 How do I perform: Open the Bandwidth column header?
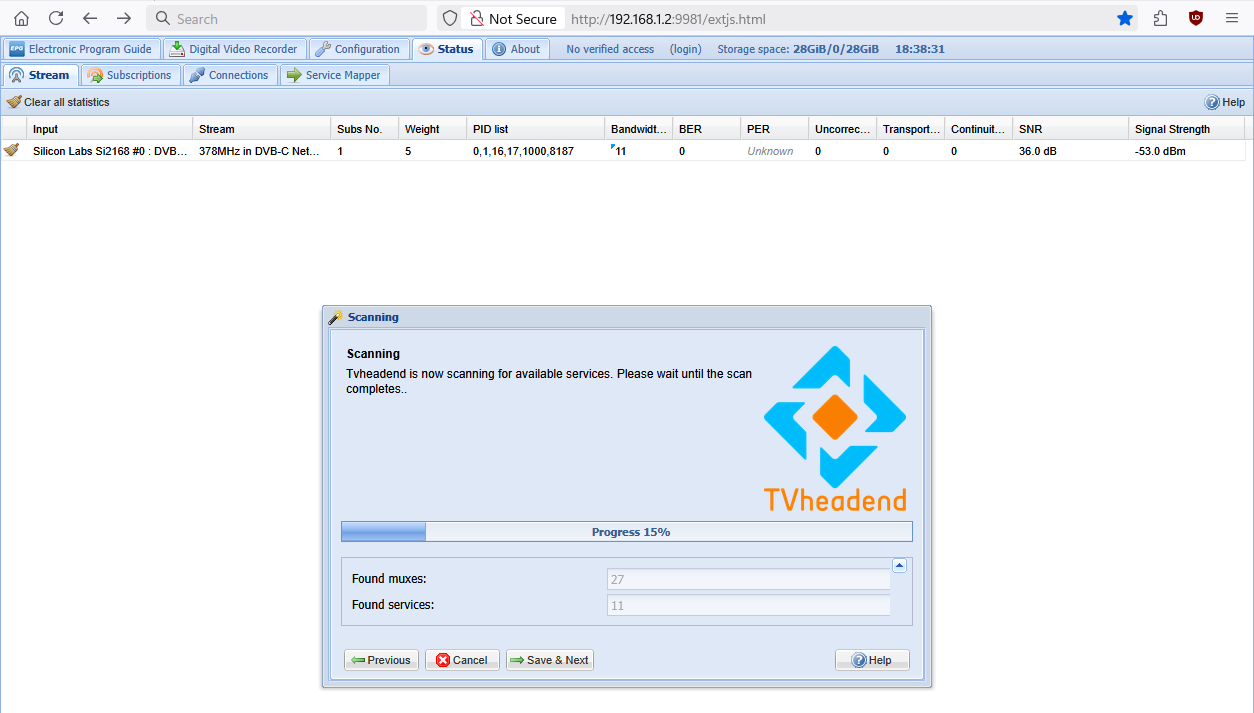click(x=639, y=129)
